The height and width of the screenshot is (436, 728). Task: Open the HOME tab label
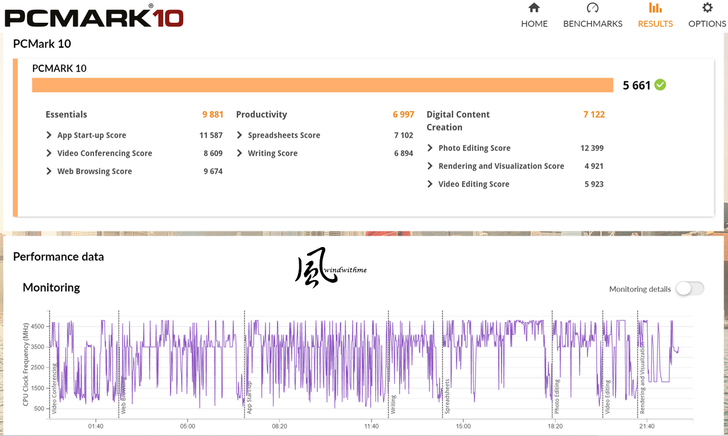[x=534, y=24]
